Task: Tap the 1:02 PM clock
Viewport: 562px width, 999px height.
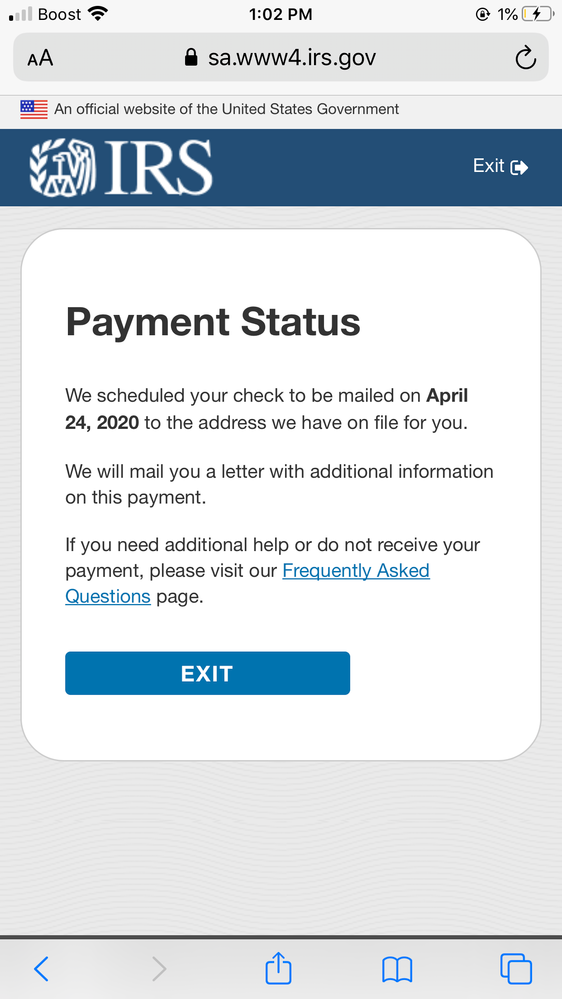Action: [280, 14]
